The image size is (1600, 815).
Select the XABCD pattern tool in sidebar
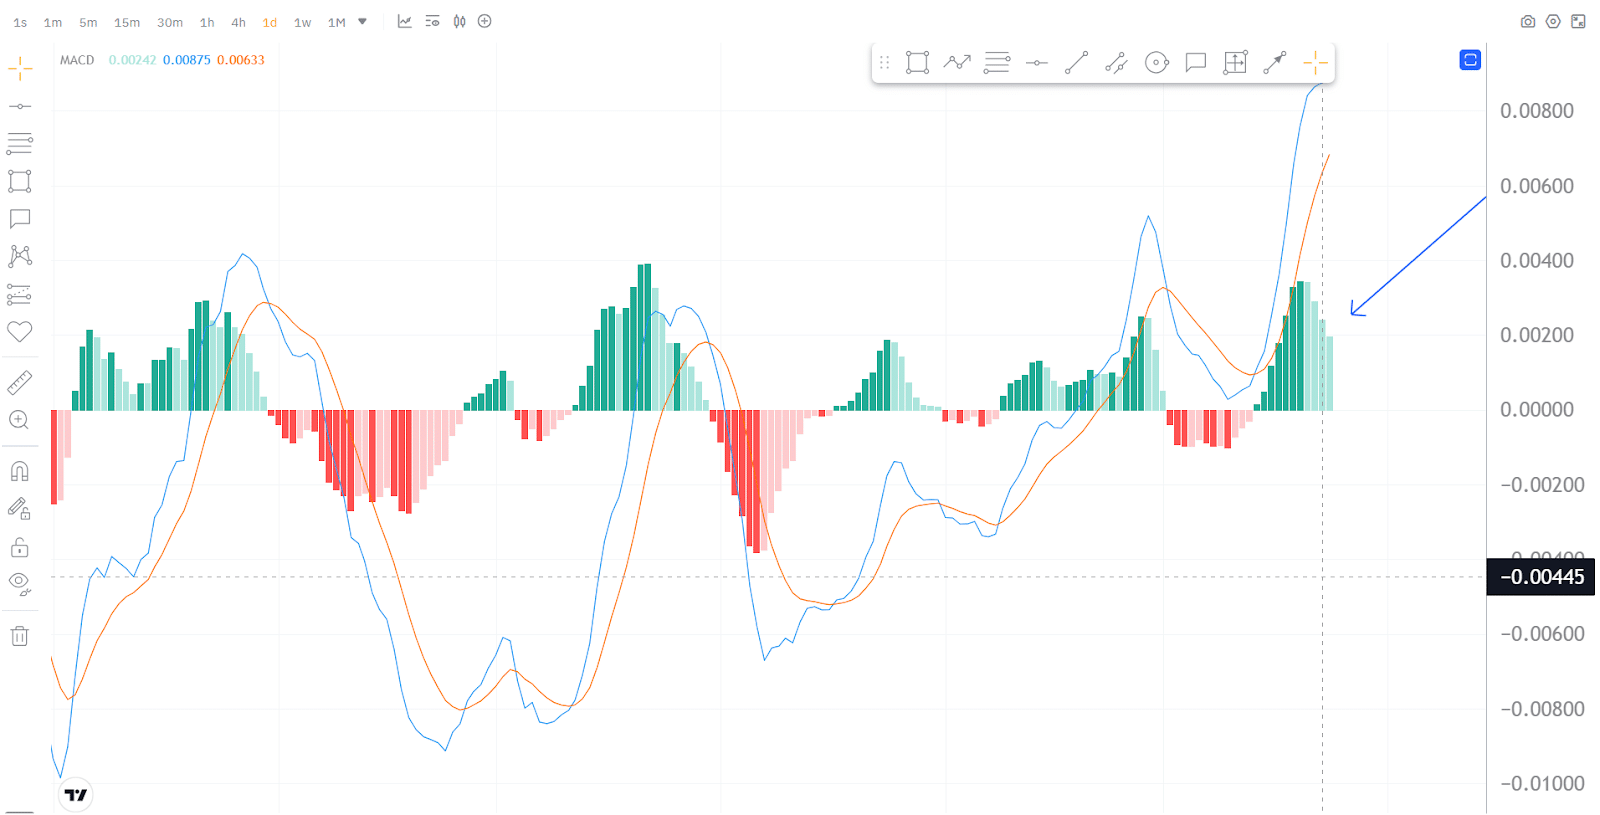pyautogui.click(x=20, y=256)
